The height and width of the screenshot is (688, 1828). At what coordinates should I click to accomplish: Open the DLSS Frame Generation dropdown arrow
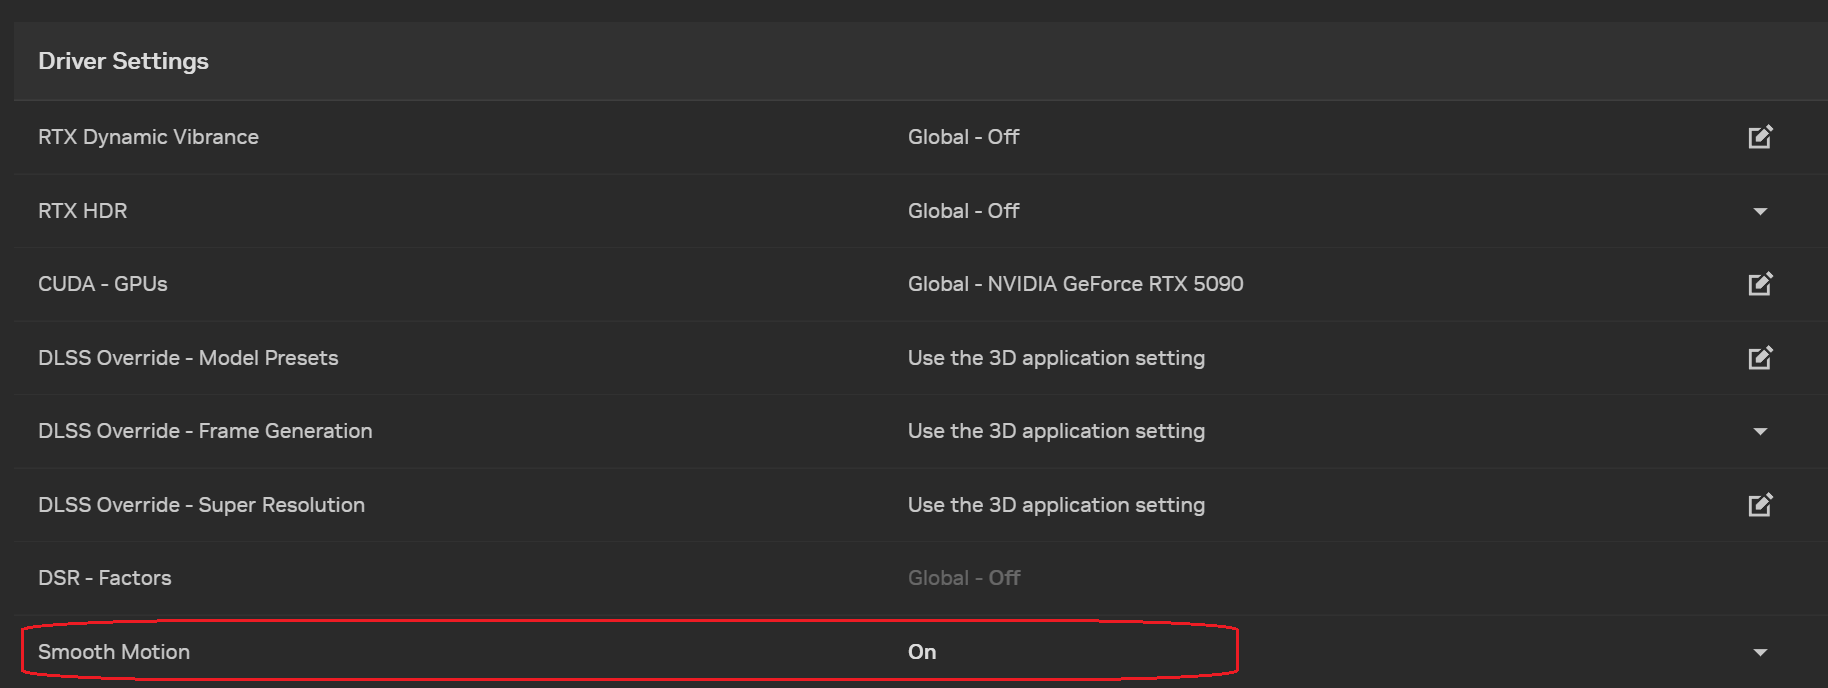1760,431
